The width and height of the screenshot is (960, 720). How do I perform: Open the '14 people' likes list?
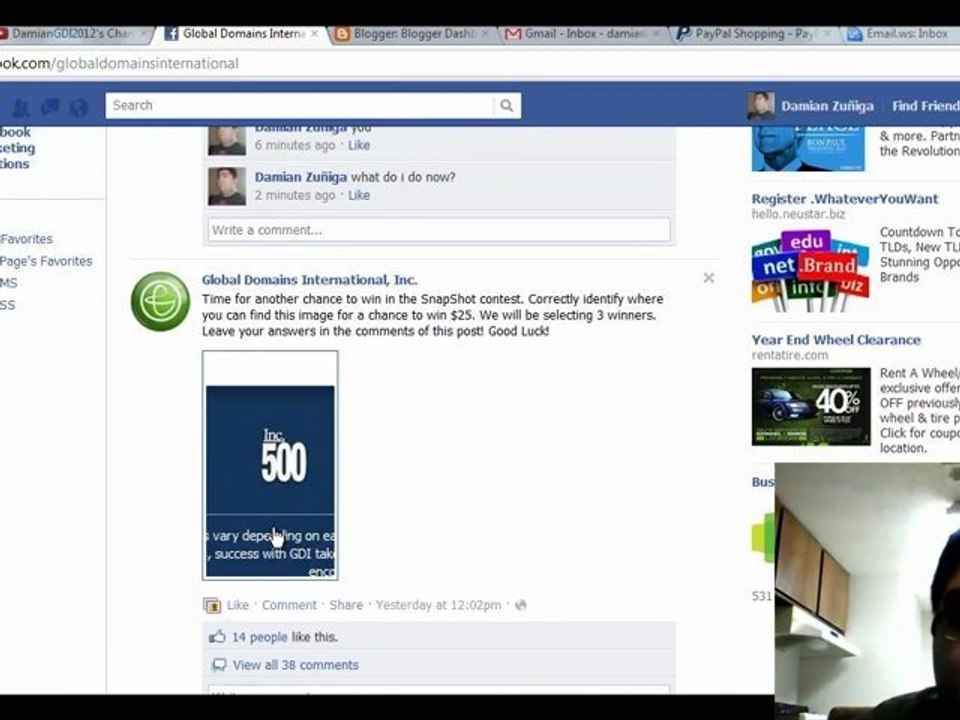point(260,637)
